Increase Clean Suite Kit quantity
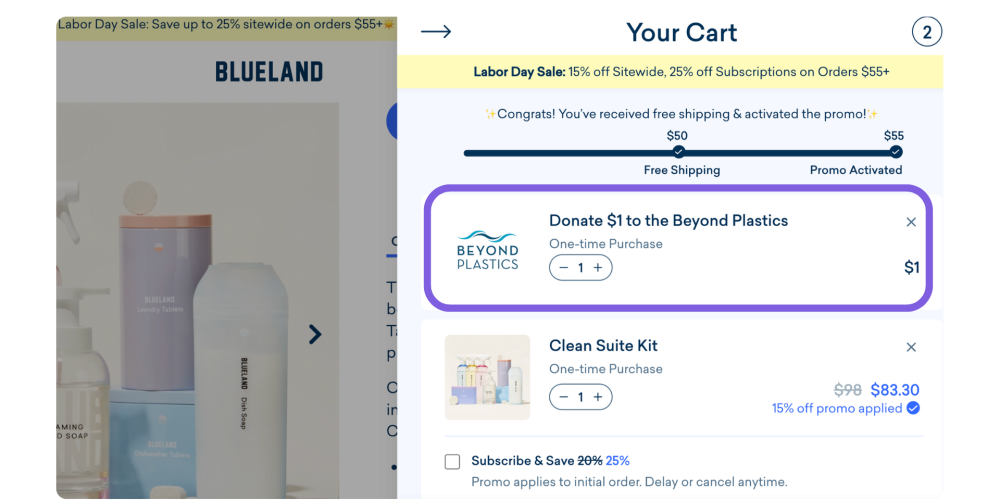Screen dimensions: 1000x500 [x=598, y=397]
